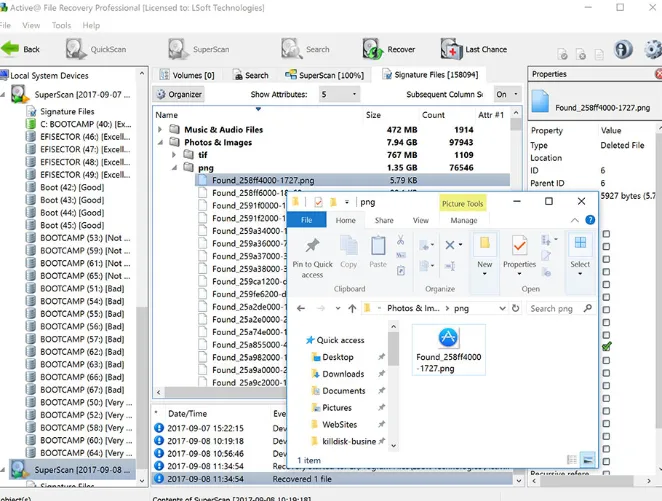662x501 pixels.
Task: Open the View menu
Action: (x=31, y=25)
